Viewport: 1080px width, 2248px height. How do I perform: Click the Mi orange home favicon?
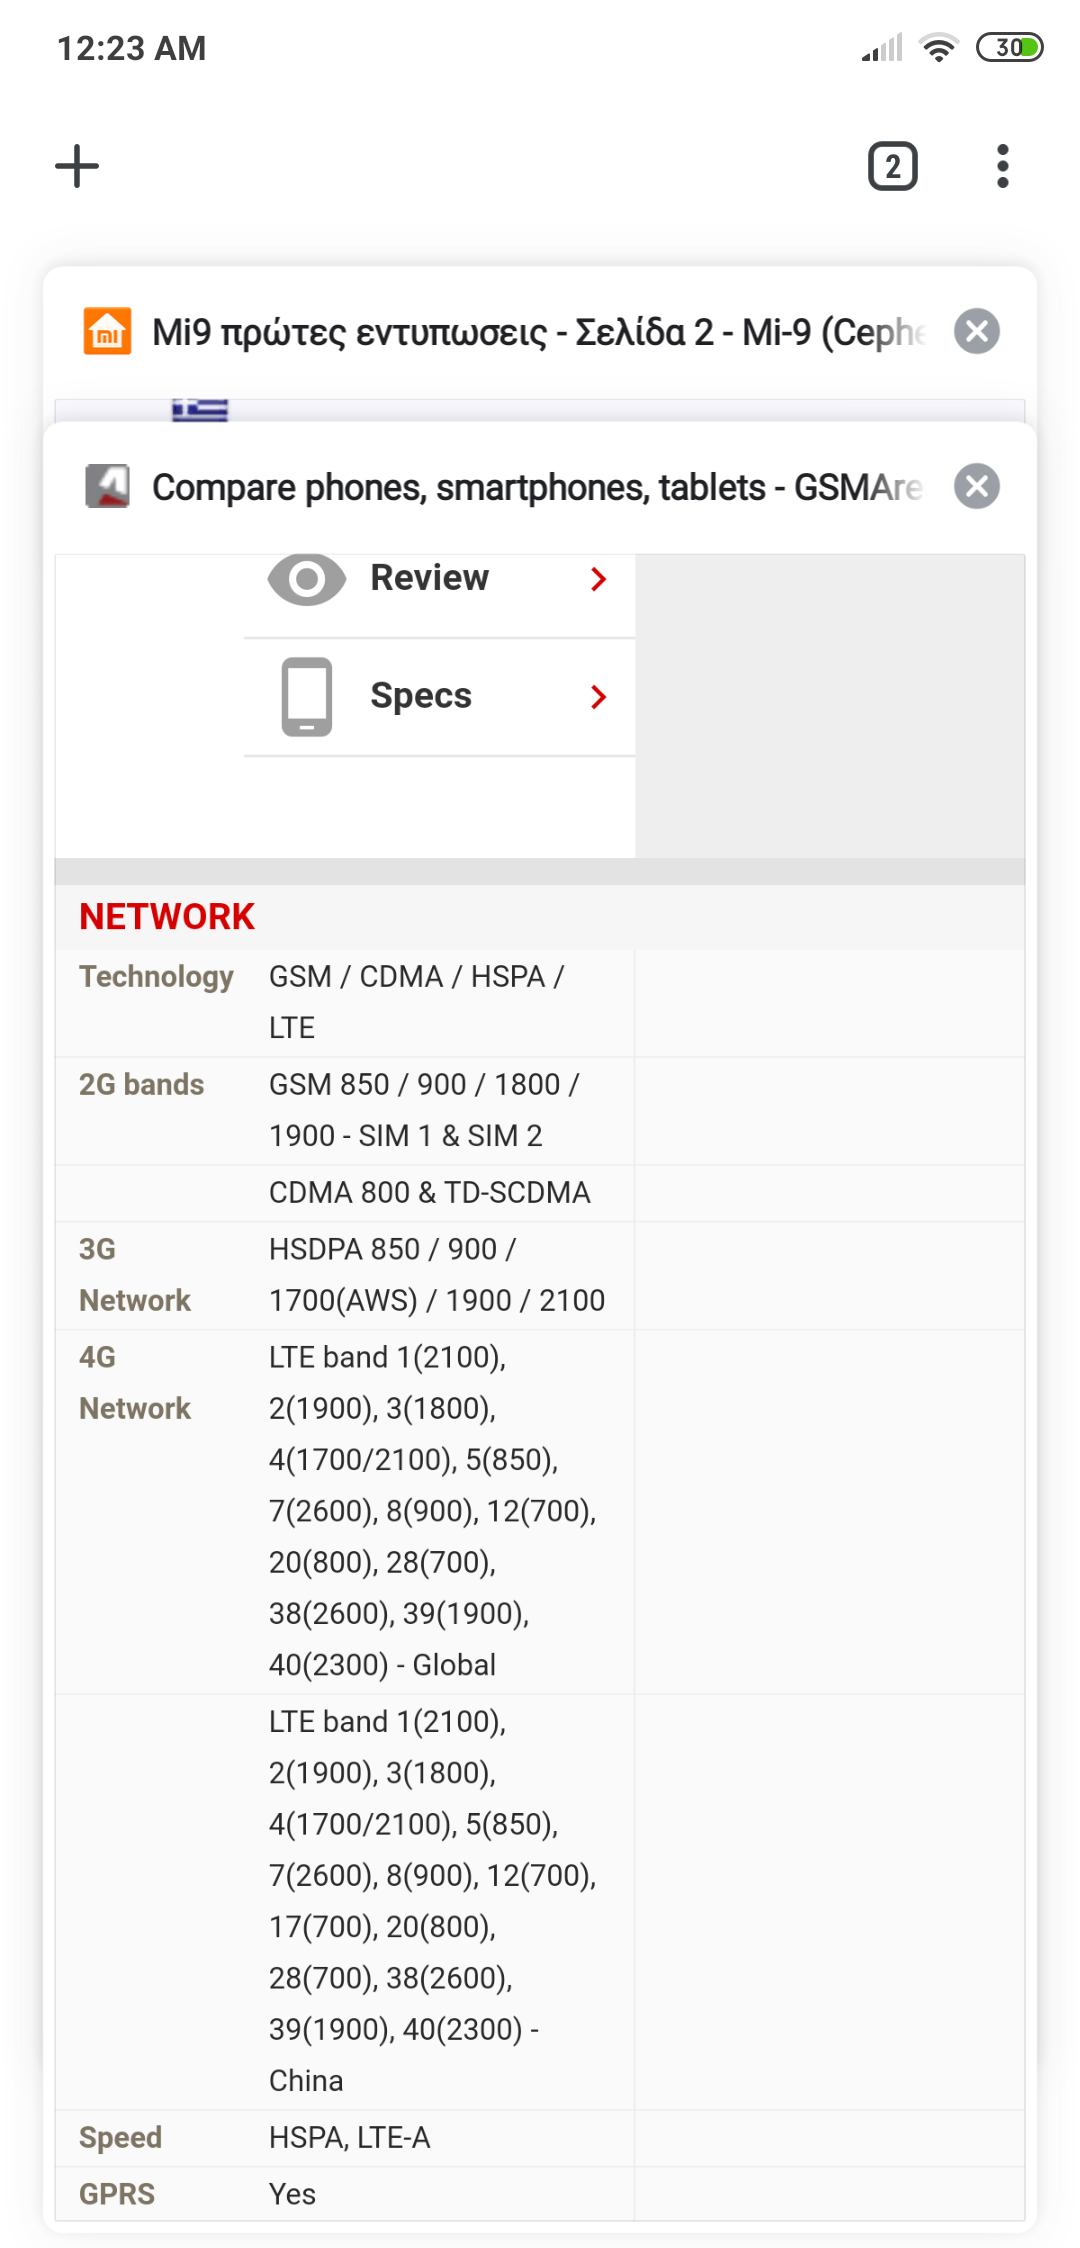coord(107,331)
